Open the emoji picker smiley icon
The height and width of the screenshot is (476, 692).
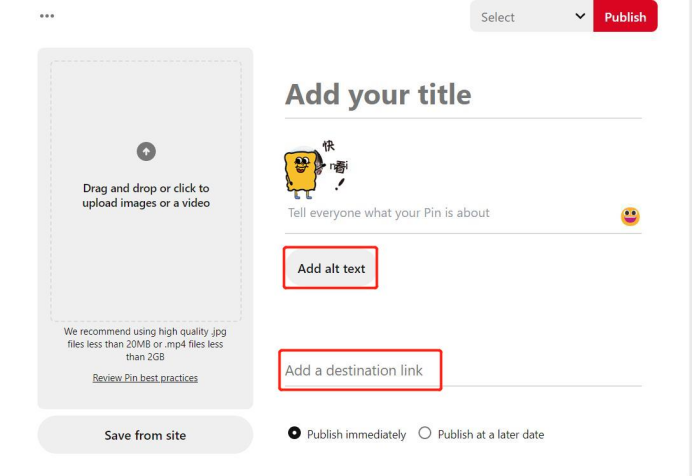(x=630, y=216)
